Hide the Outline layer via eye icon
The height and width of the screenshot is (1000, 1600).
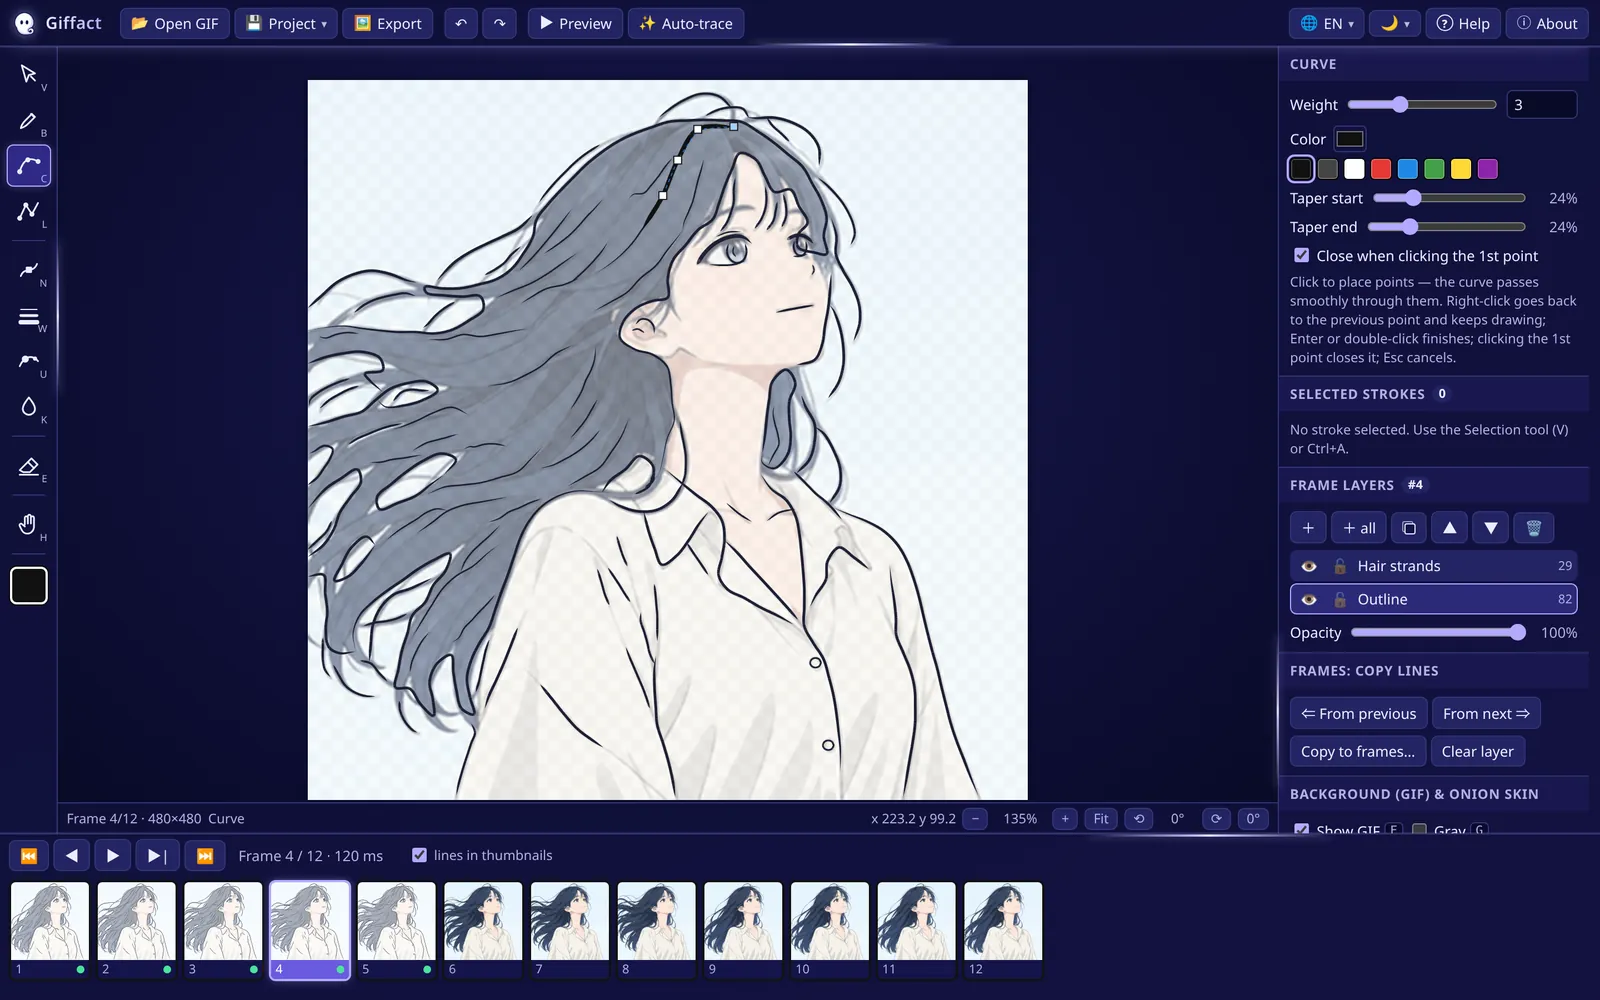[x=1309, y=600]
